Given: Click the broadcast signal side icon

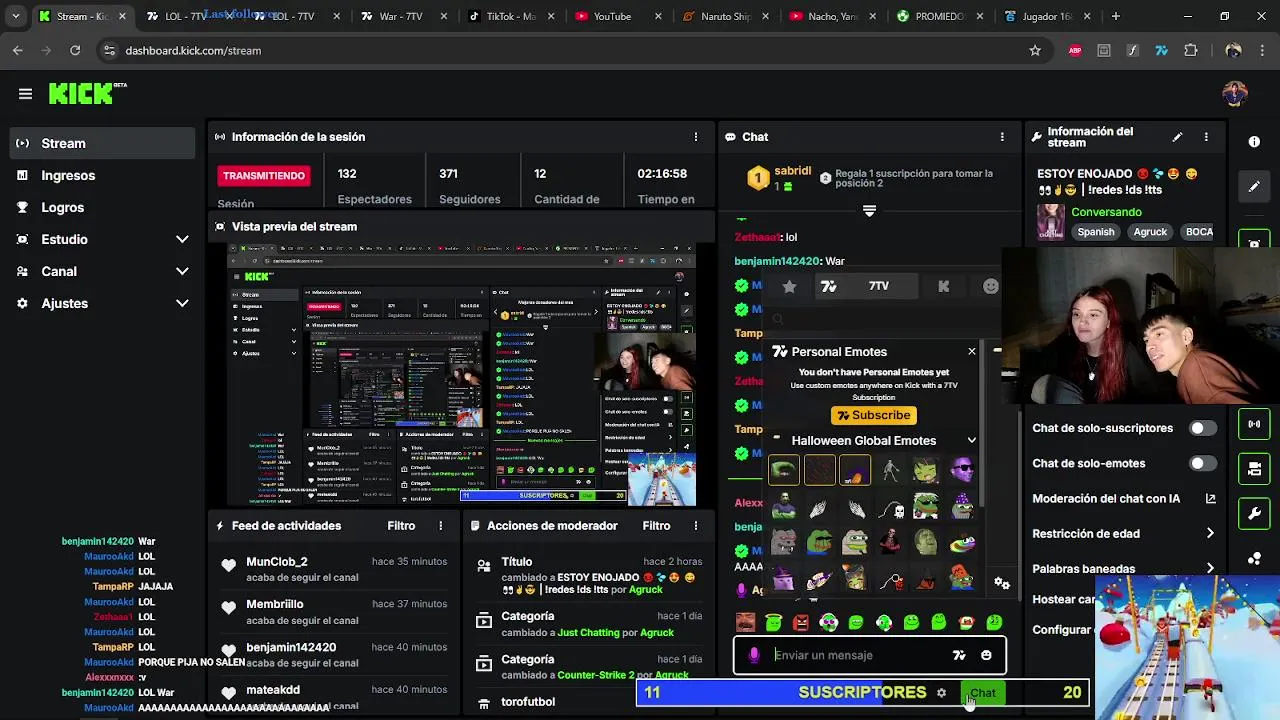Looking at the screenshot, I should tap(1254, 424).
